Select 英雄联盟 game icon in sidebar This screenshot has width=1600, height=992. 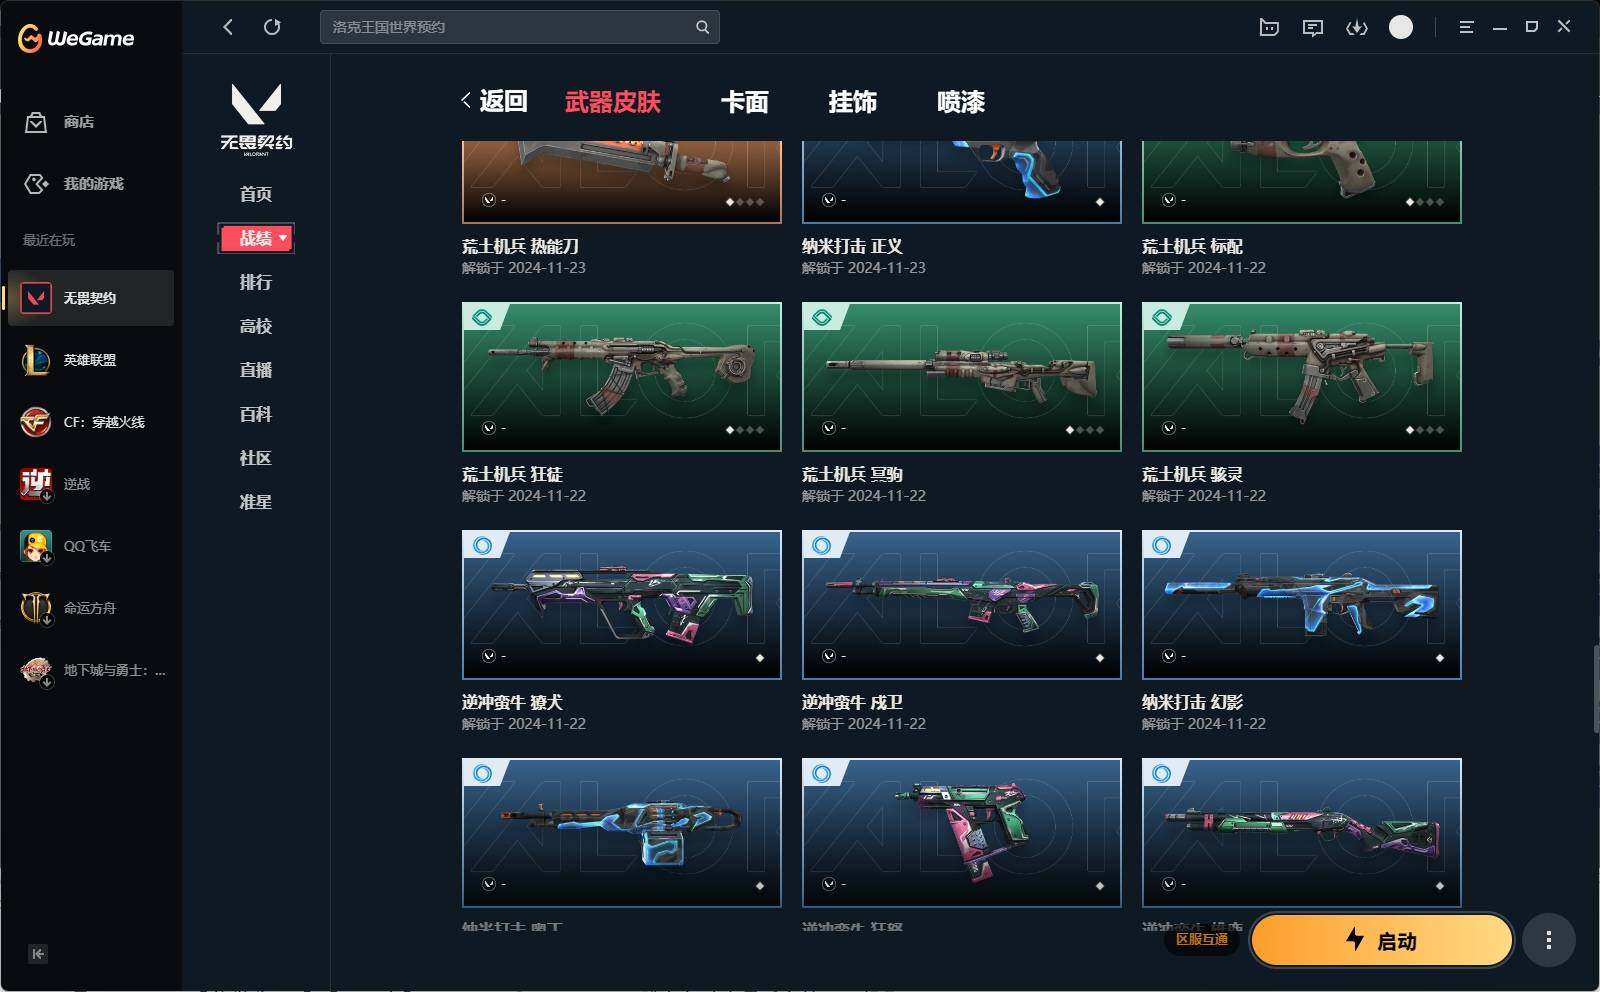pyautogui.click(x=36, y=360)
